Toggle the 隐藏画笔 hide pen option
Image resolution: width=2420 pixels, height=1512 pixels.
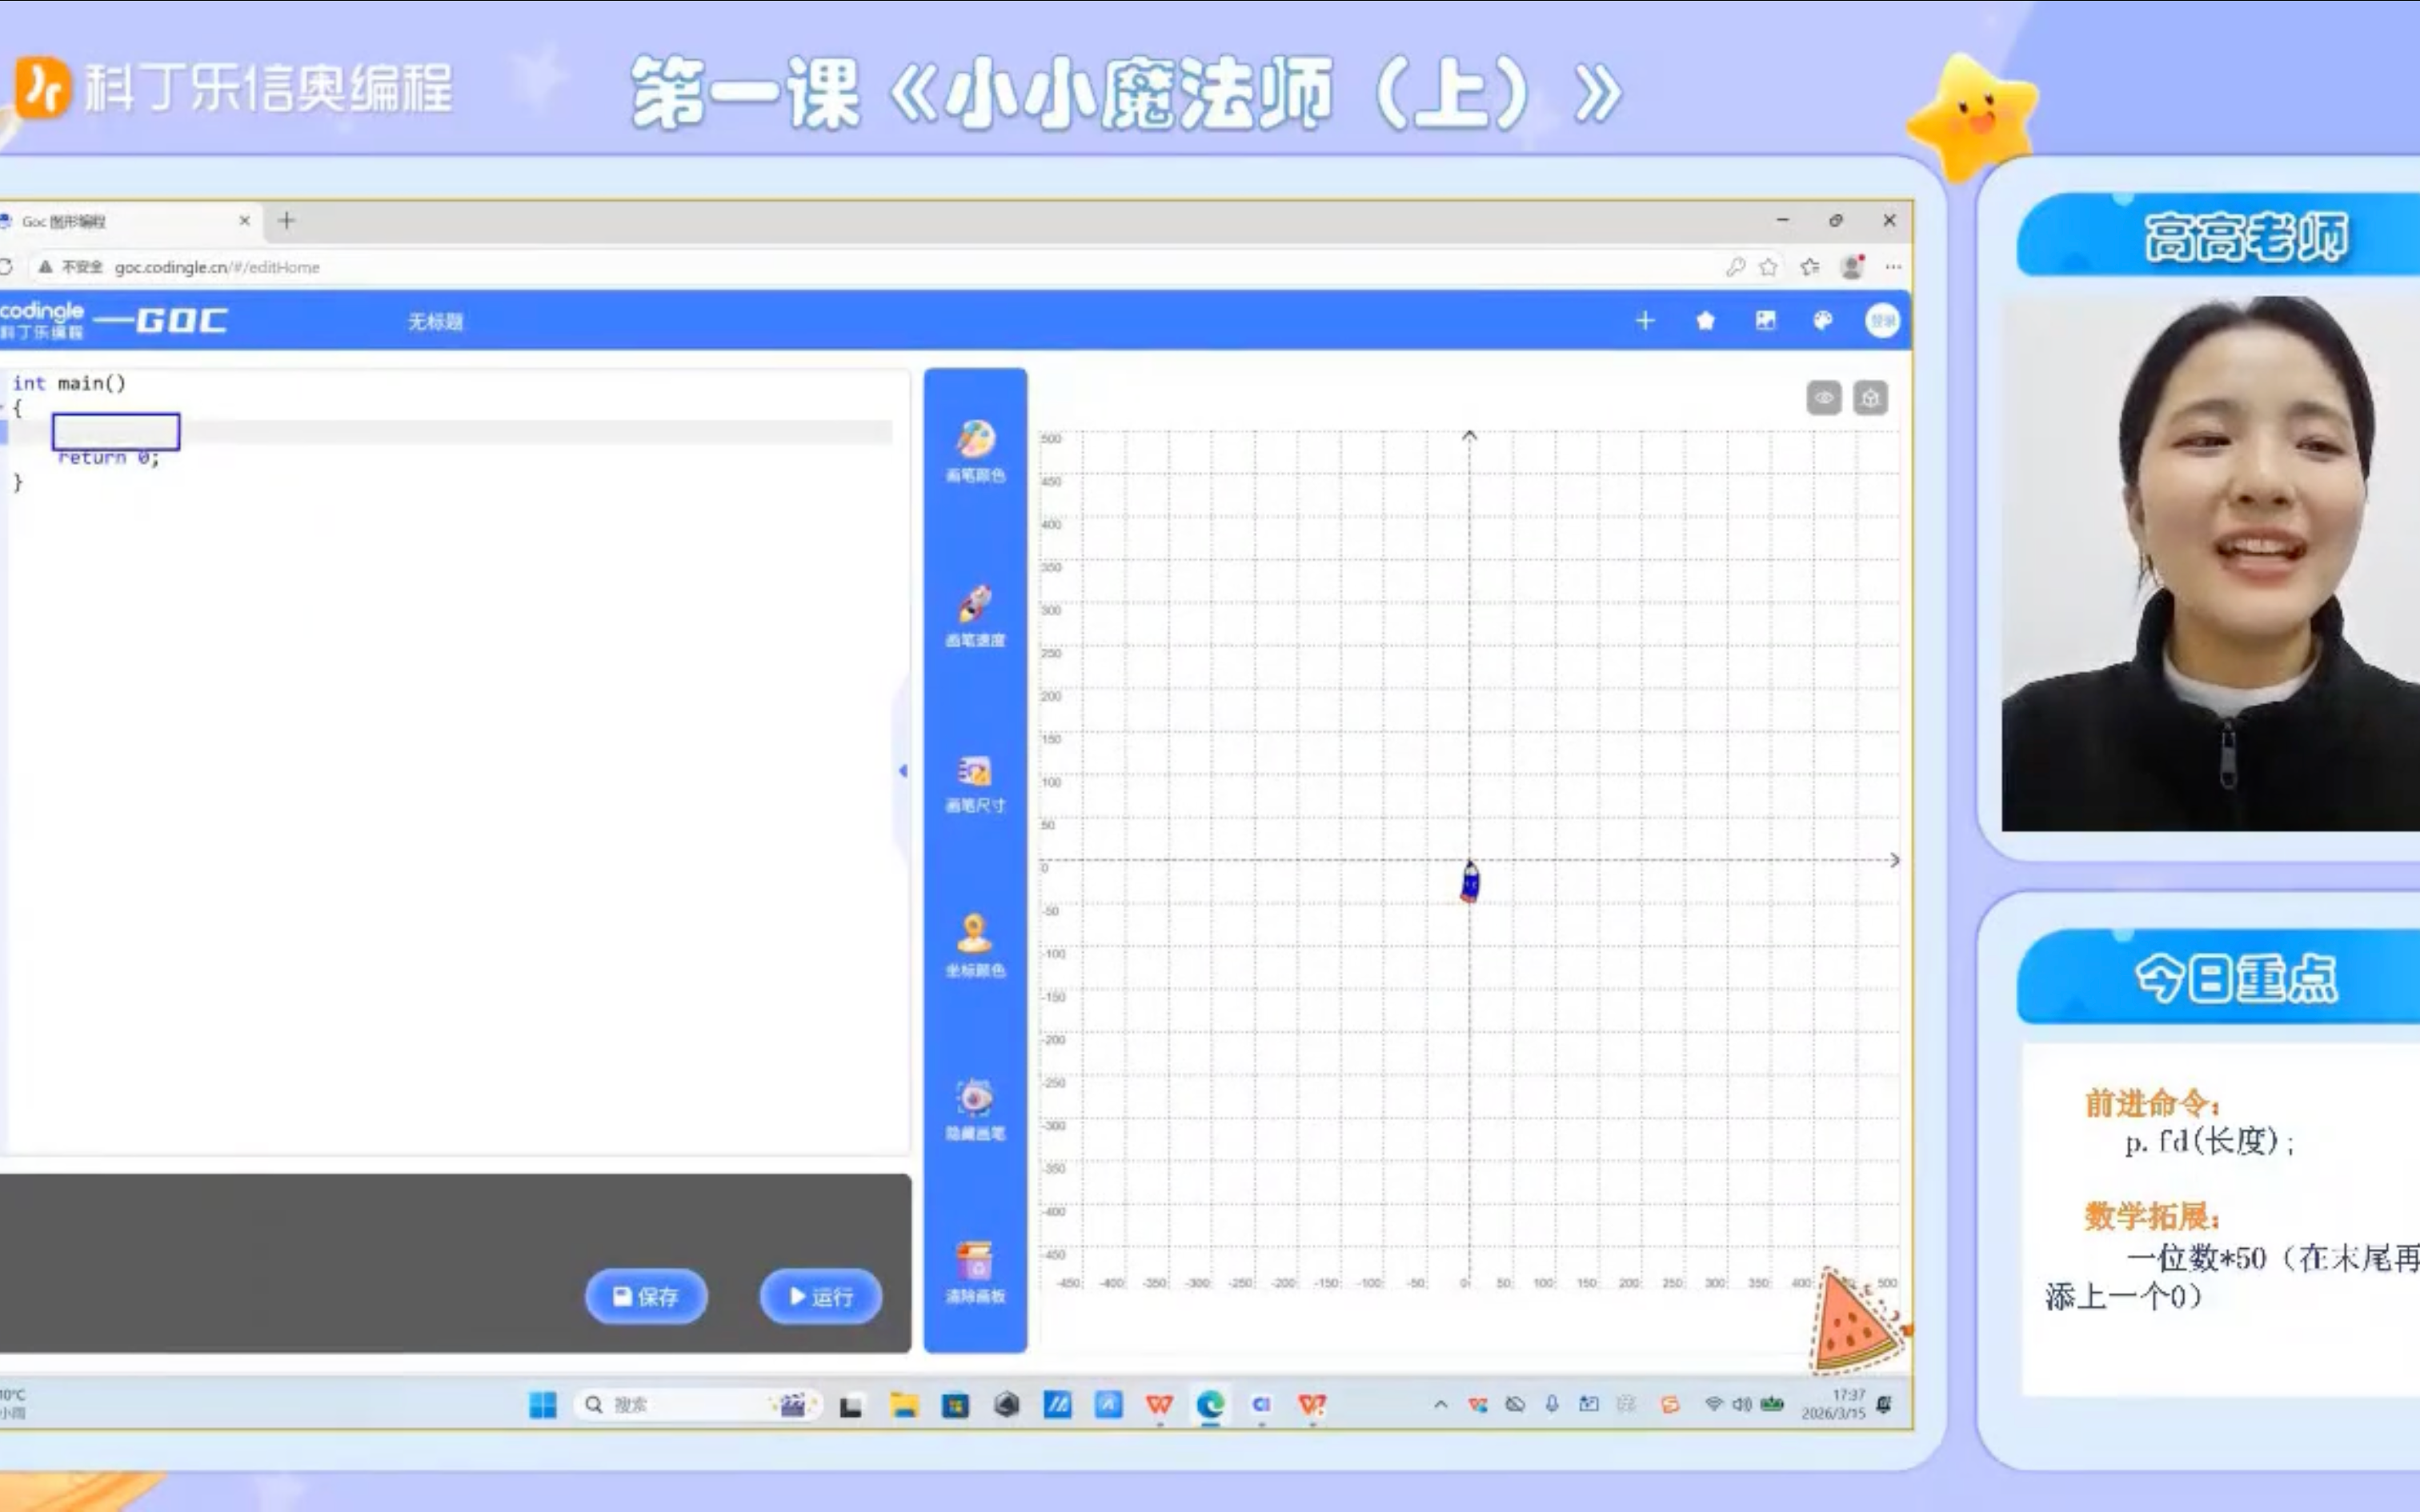click(x=975, y=1110)
